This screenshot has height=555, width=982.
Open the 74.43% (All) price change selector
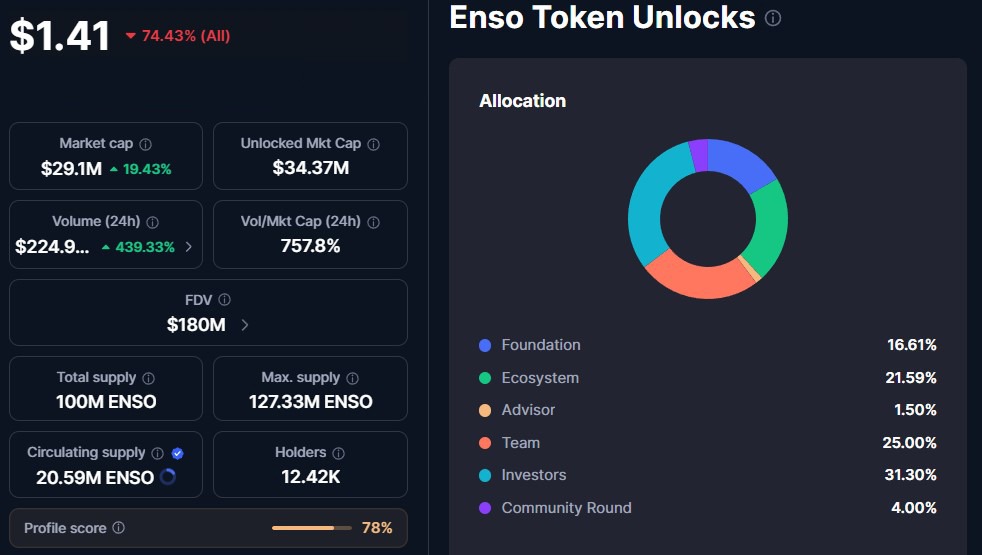[x=179, y=36]
